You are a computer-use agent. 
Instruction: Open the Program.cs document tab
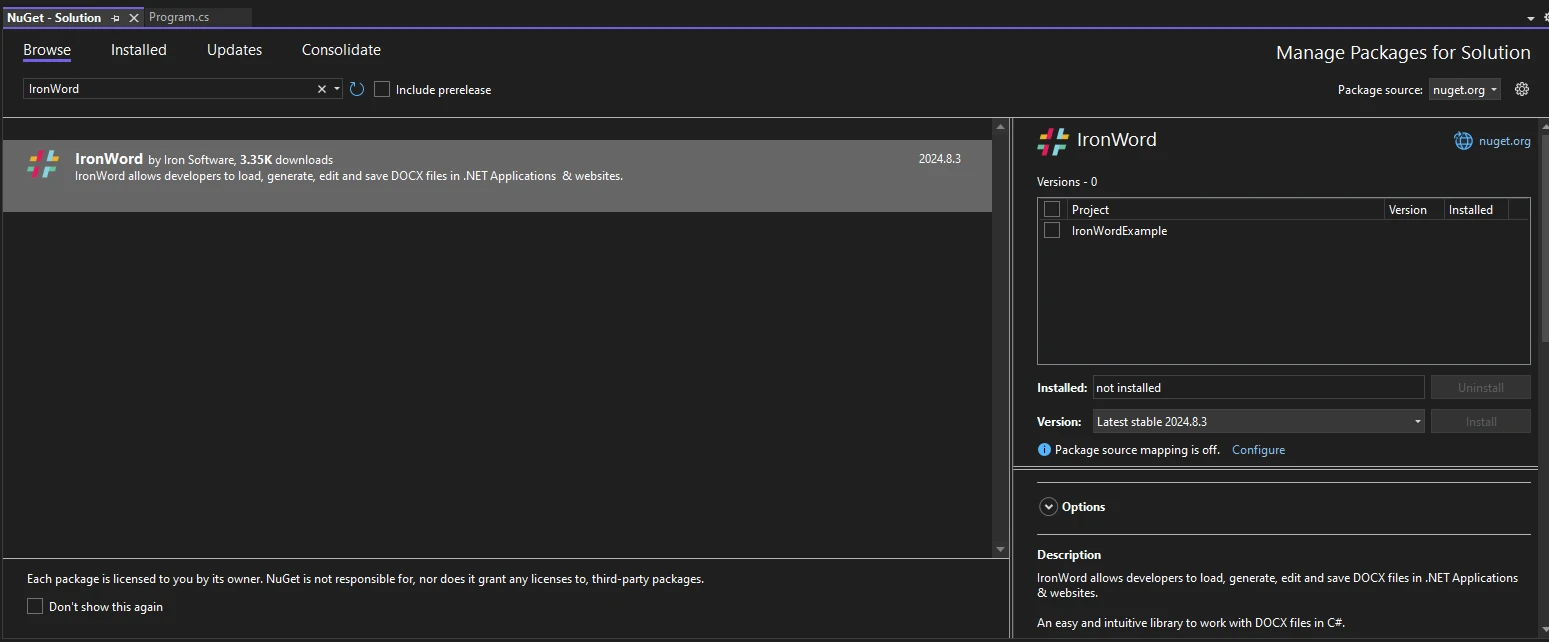click(179, 18)
